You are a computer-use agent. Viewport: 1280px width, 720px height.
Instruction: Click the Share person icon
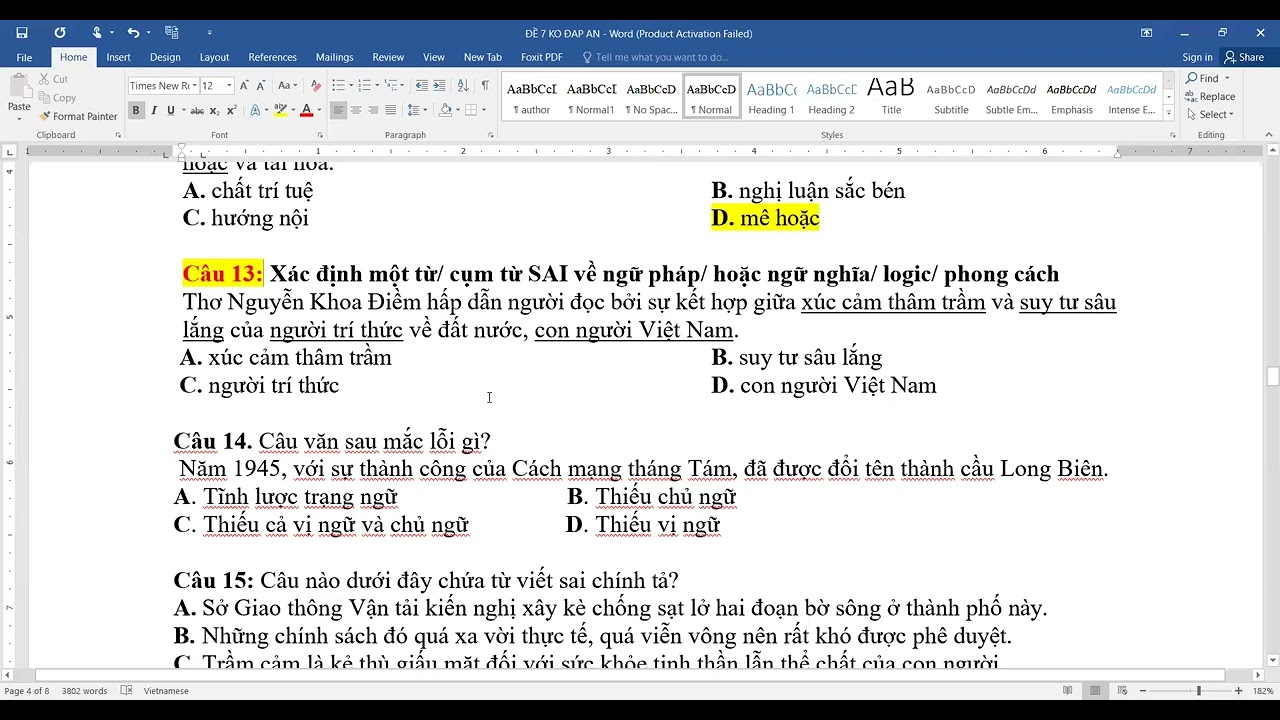pyautogui.click(x=1231, y=57)
